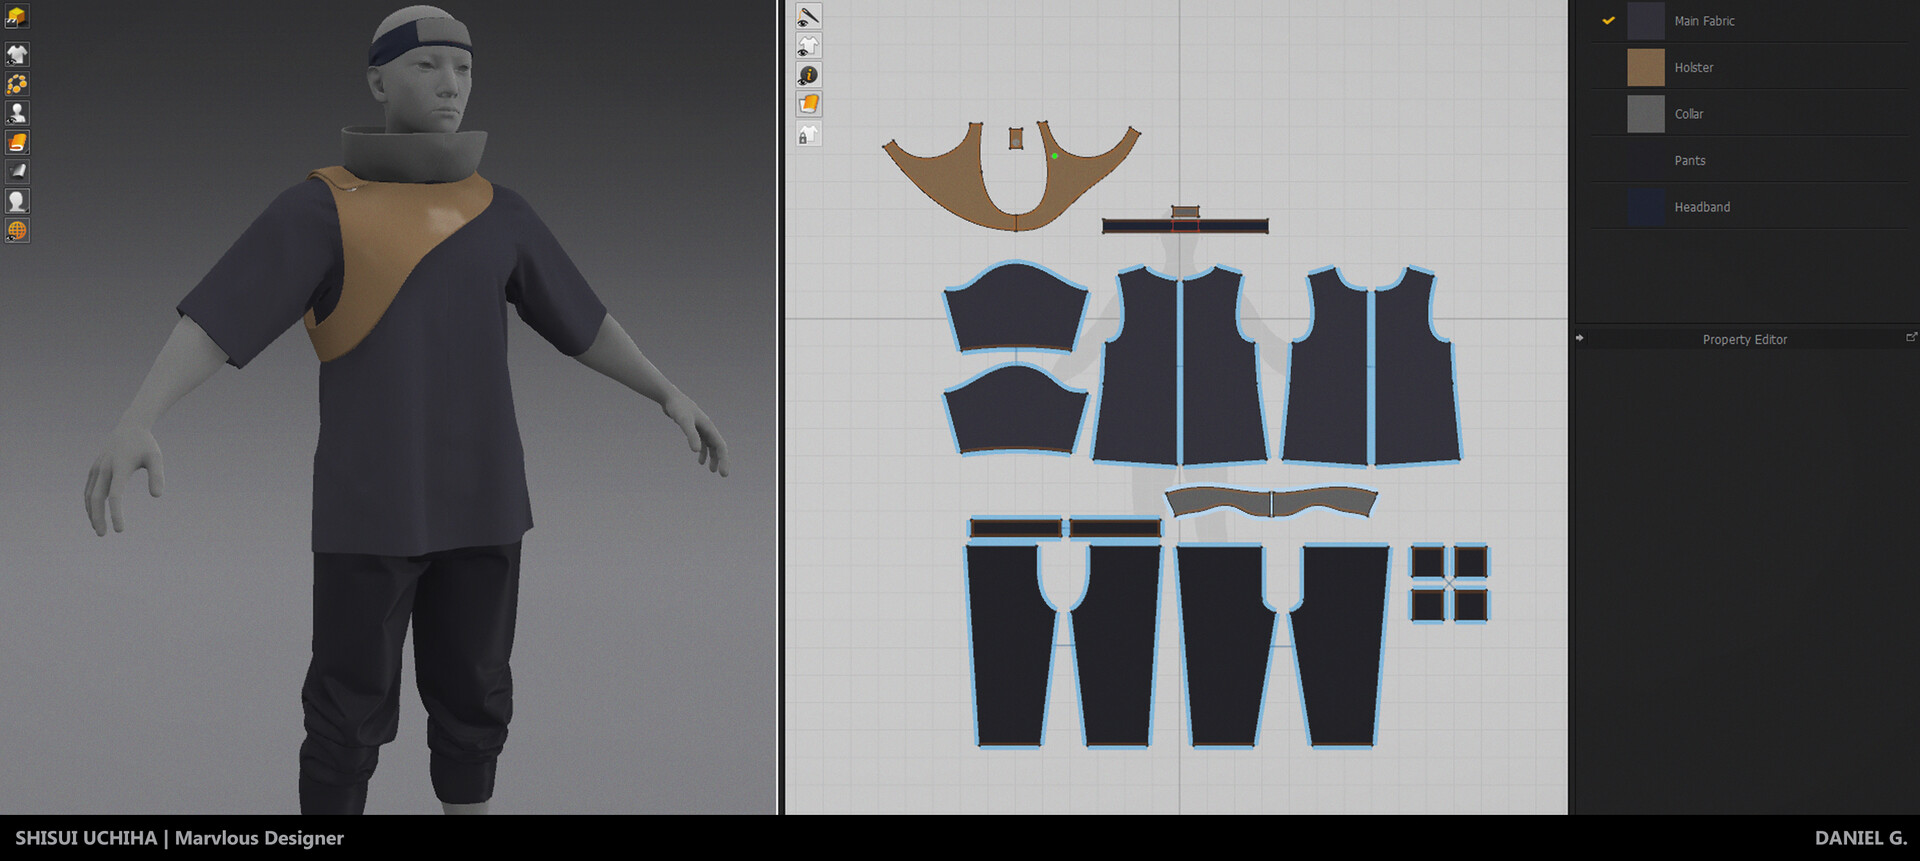Toggle Show Garment in 3D view toolbar
1920x861 pixels.
(x=17, y=54)
